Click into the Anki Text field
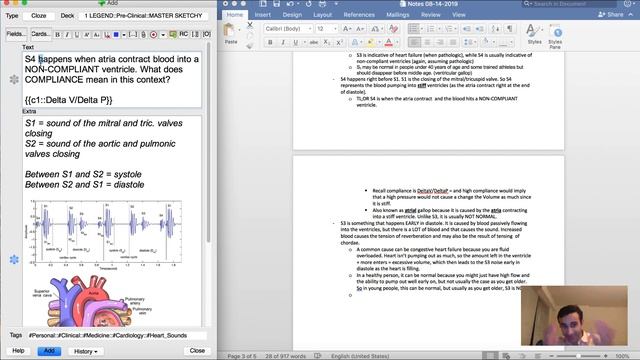Image resolution: width=640 pixels, height=360 pixels. (112, 80)
